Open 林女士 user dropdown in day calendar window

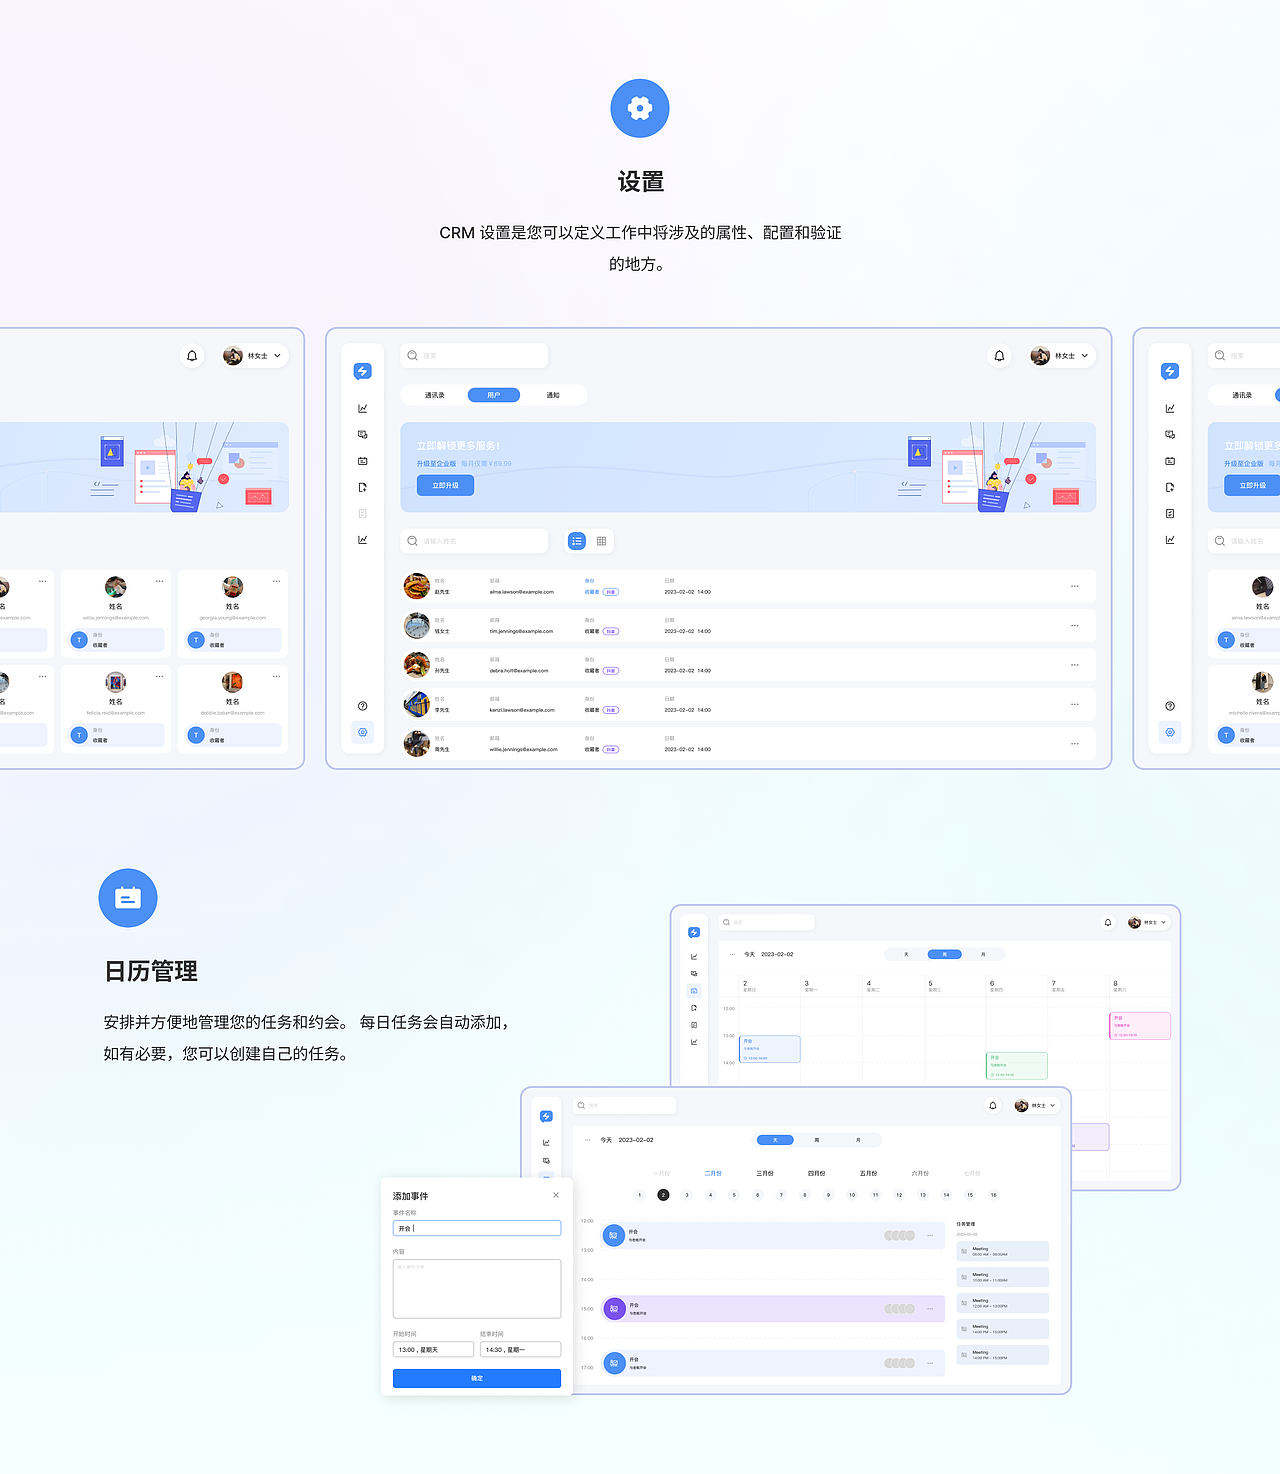point(1035,1105)
